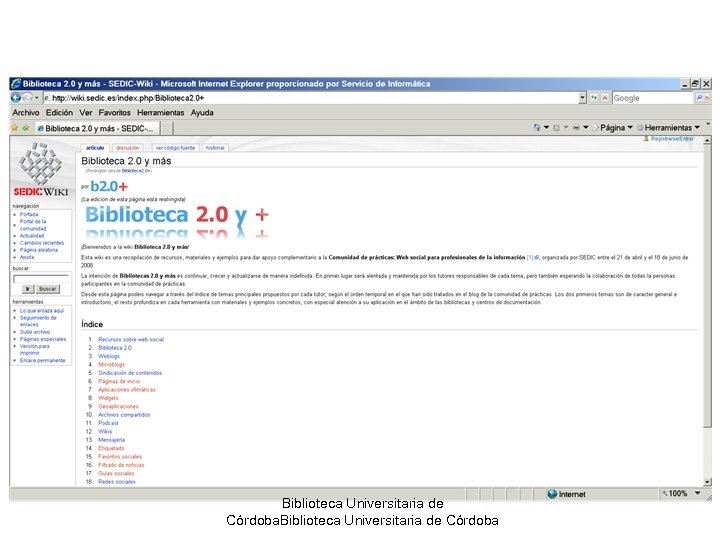This screenshot has width=720, height=540.
Task: Click the Ir button under buscar
Action: (28, 289)
